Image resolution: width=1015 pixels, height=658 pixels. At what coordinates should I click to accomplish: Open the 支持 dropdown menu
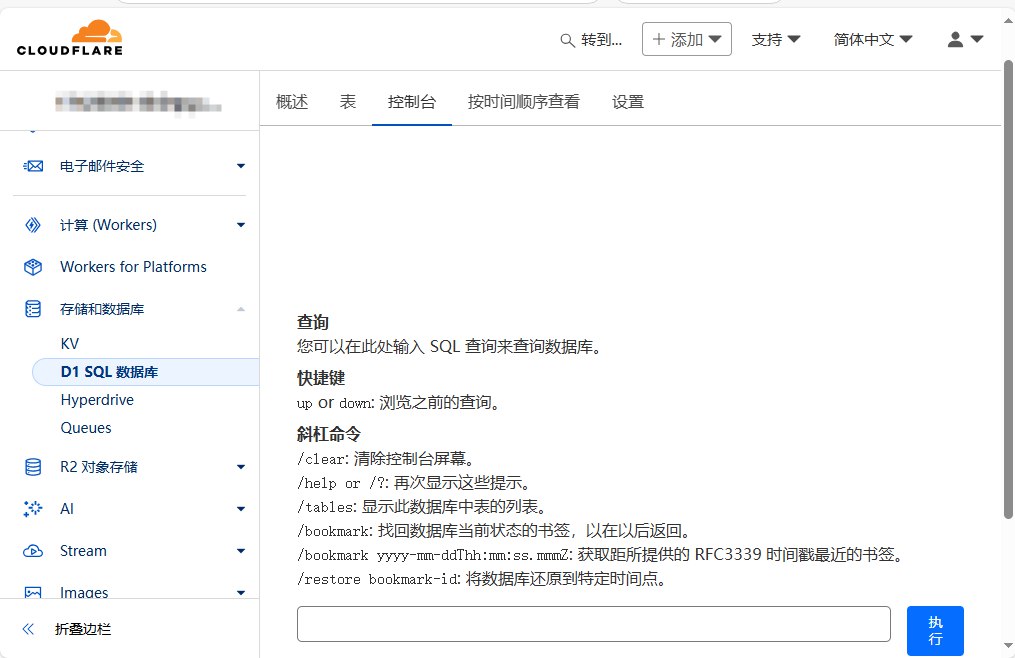(x=775, y=40)
